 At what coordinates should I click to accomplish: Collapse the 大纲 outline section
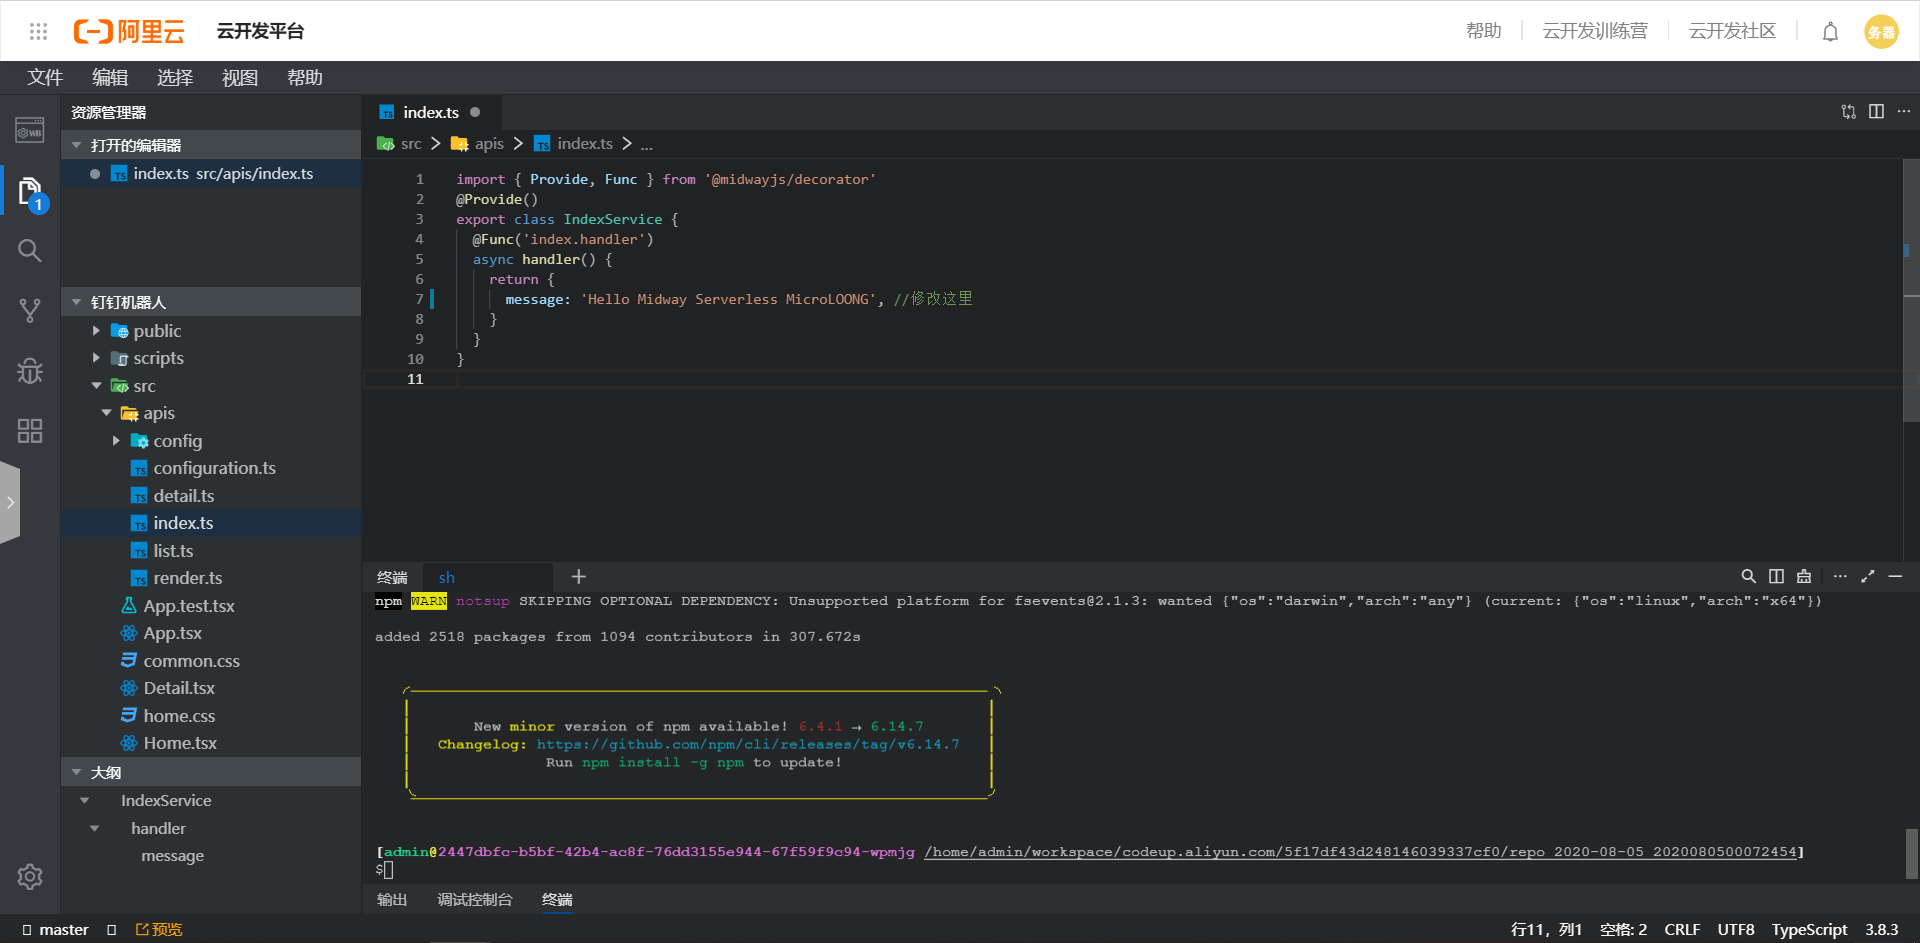pos(77,773)
